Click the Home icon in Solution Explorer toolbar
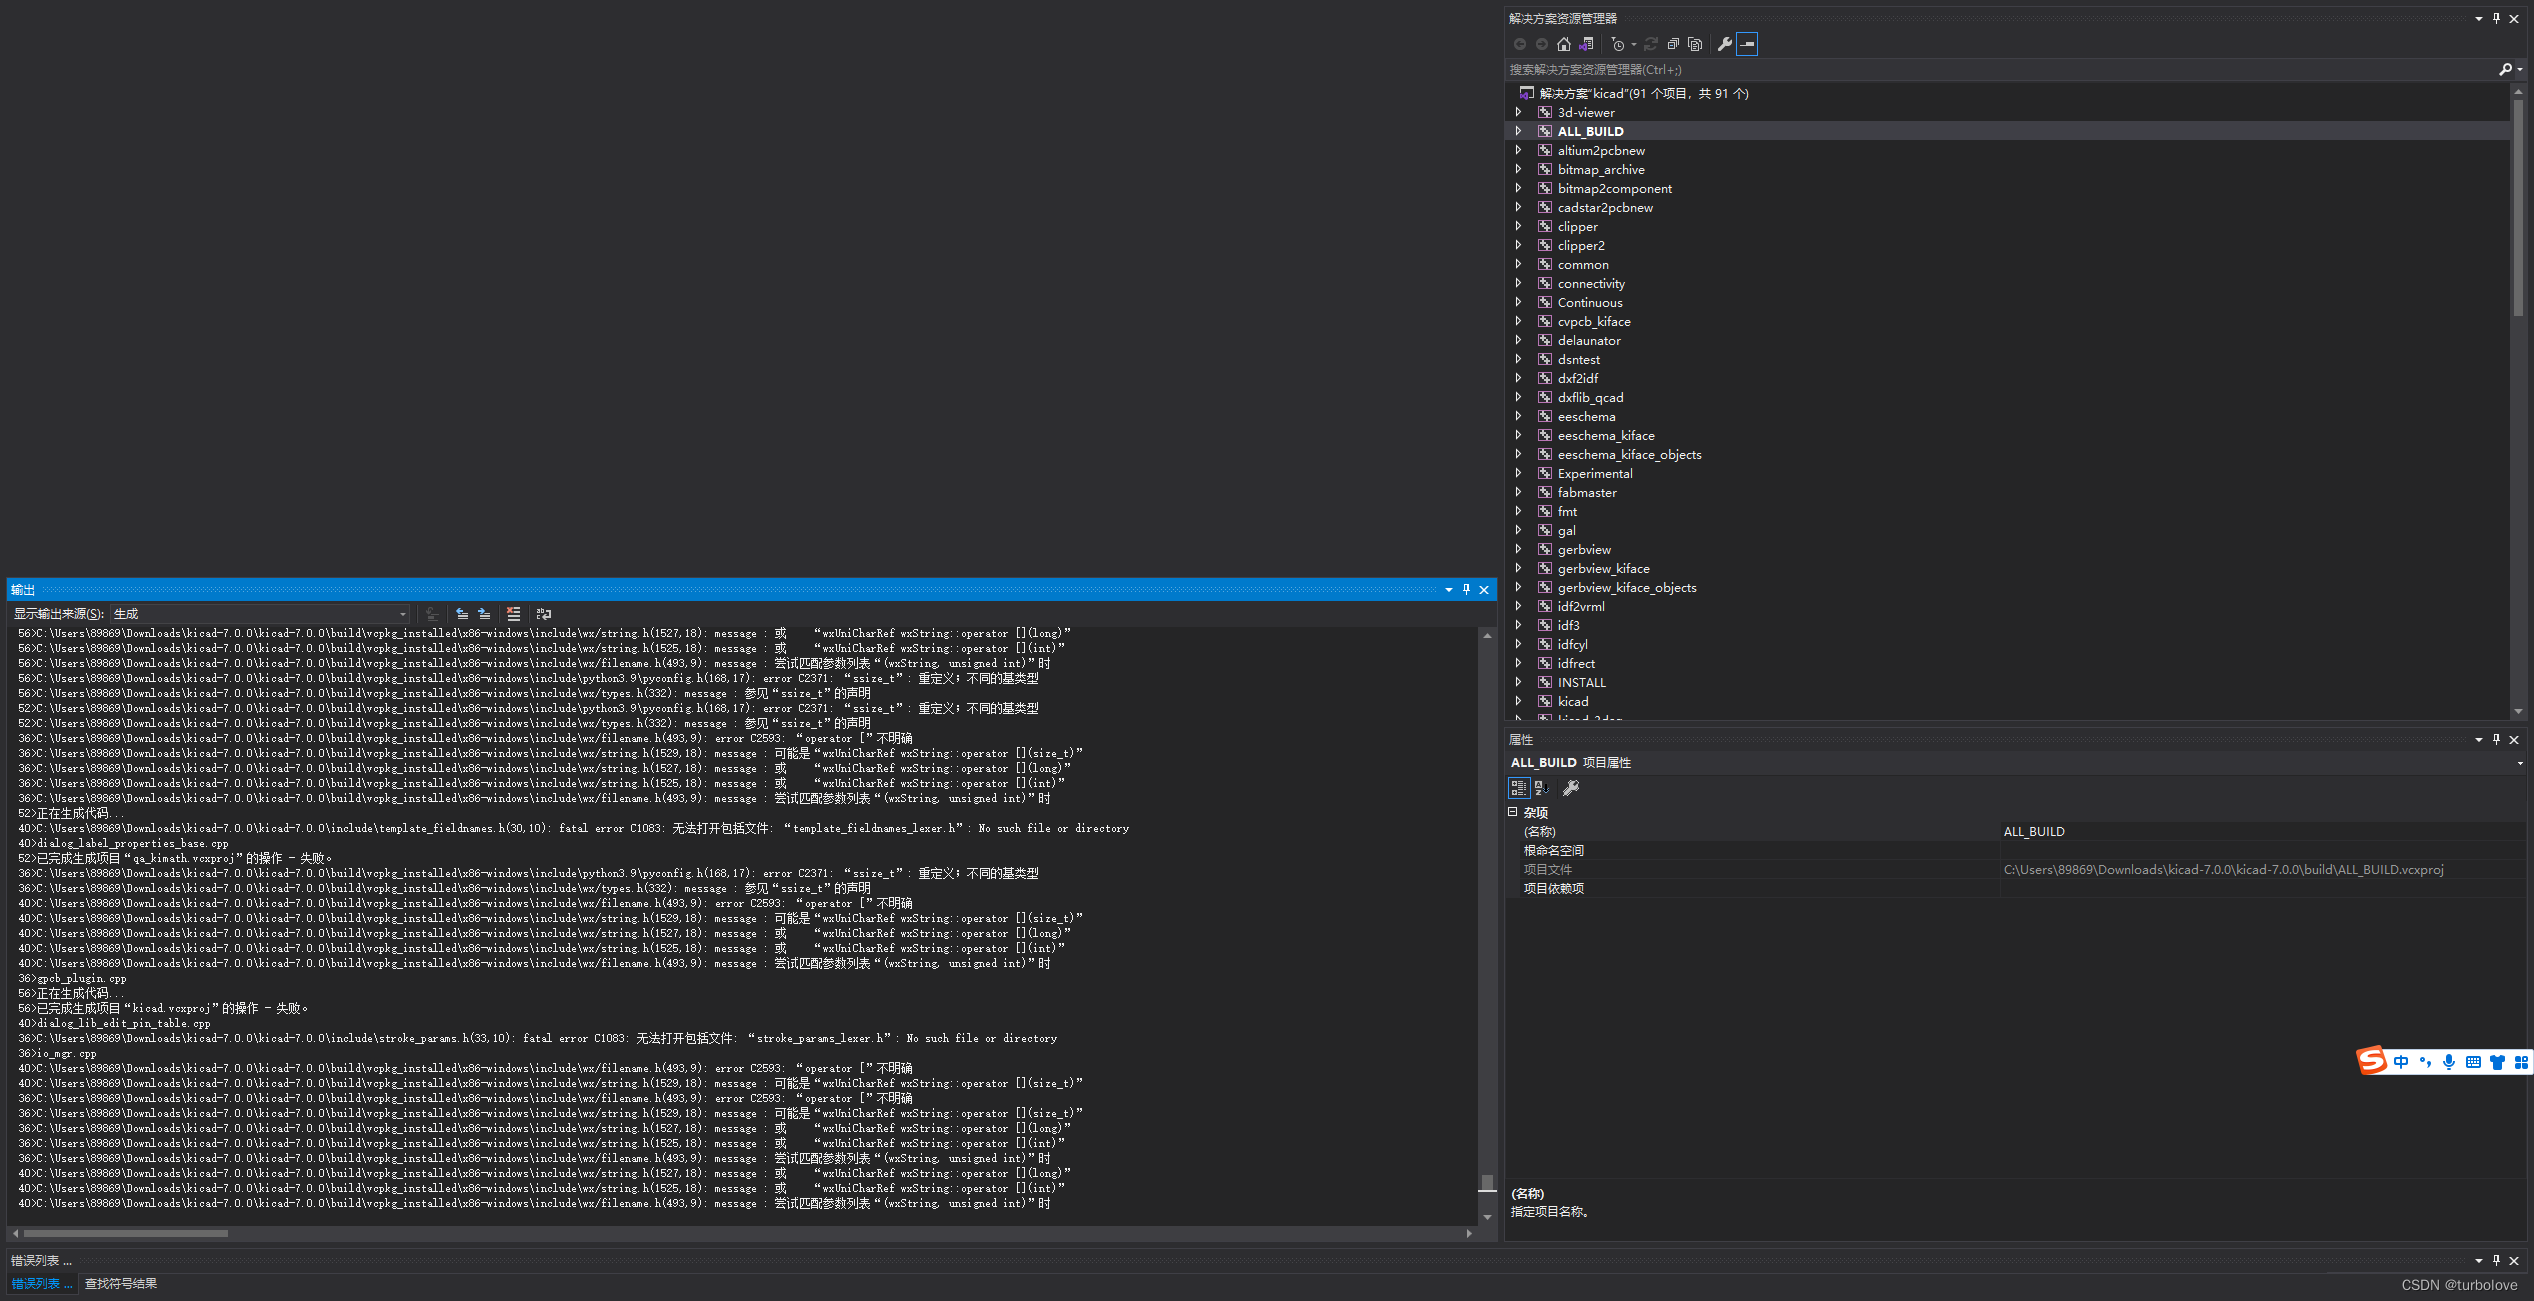 point(1564,44)
